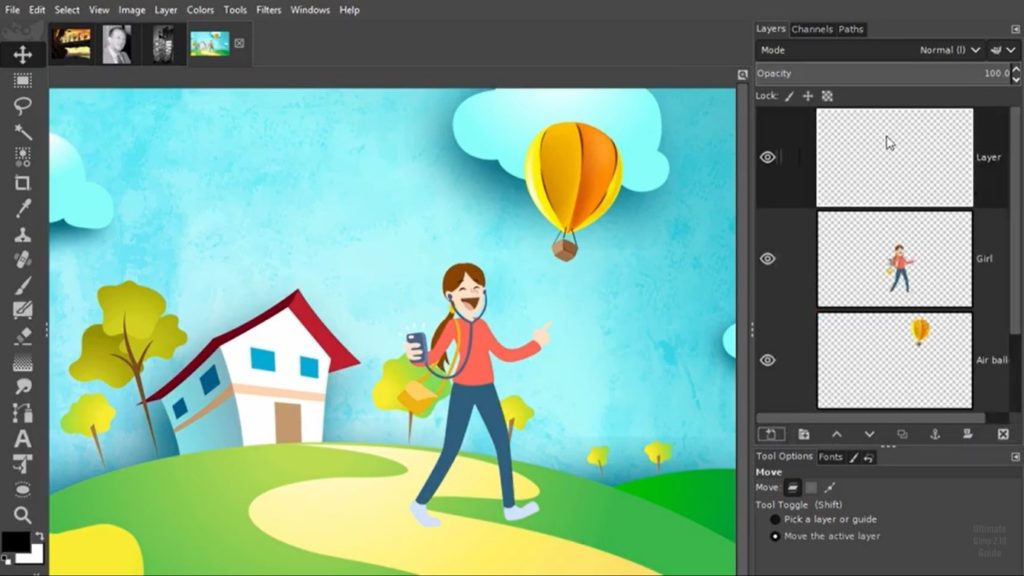Viewport: 1024px width, 576px height.
Task: Create a new layer
Action: tap(771, 433)
